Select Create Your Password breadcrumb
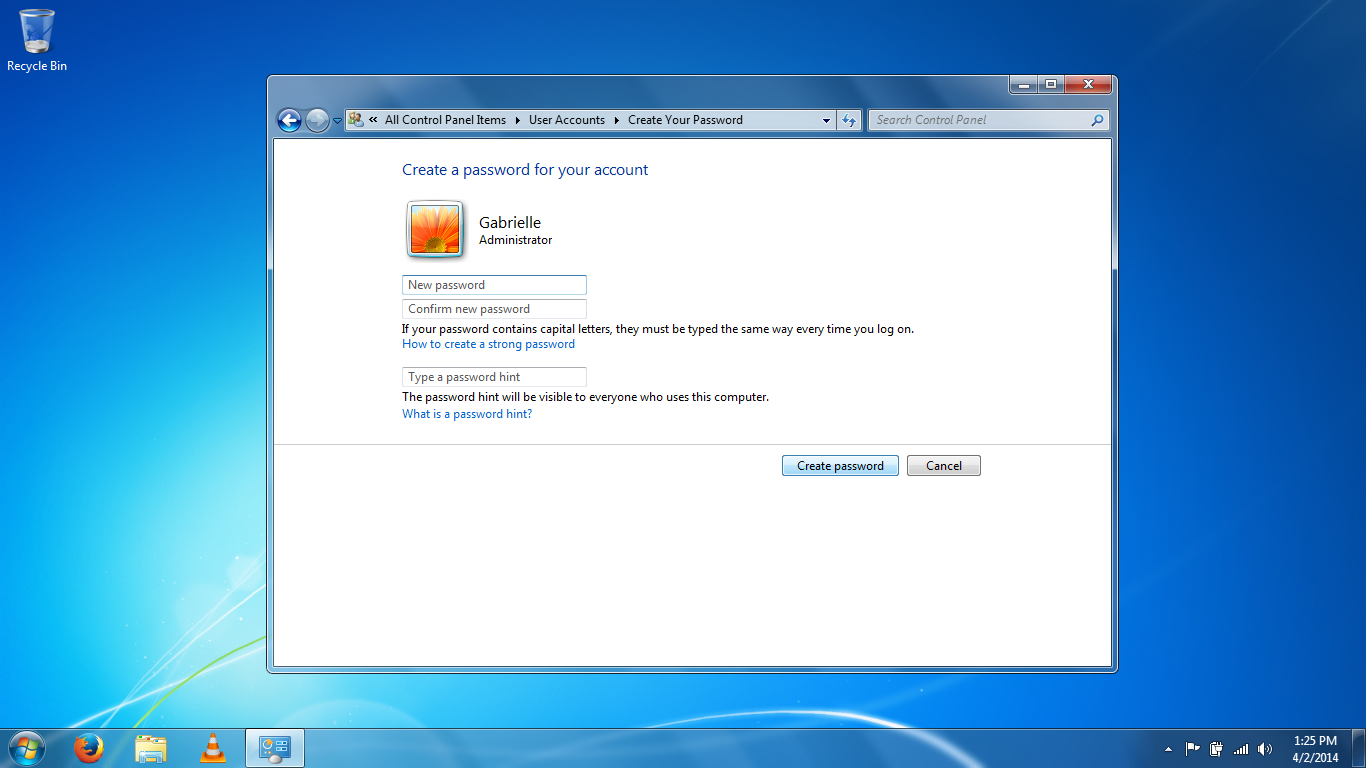The image size is (1366, 768). click(x=685, y=120)
